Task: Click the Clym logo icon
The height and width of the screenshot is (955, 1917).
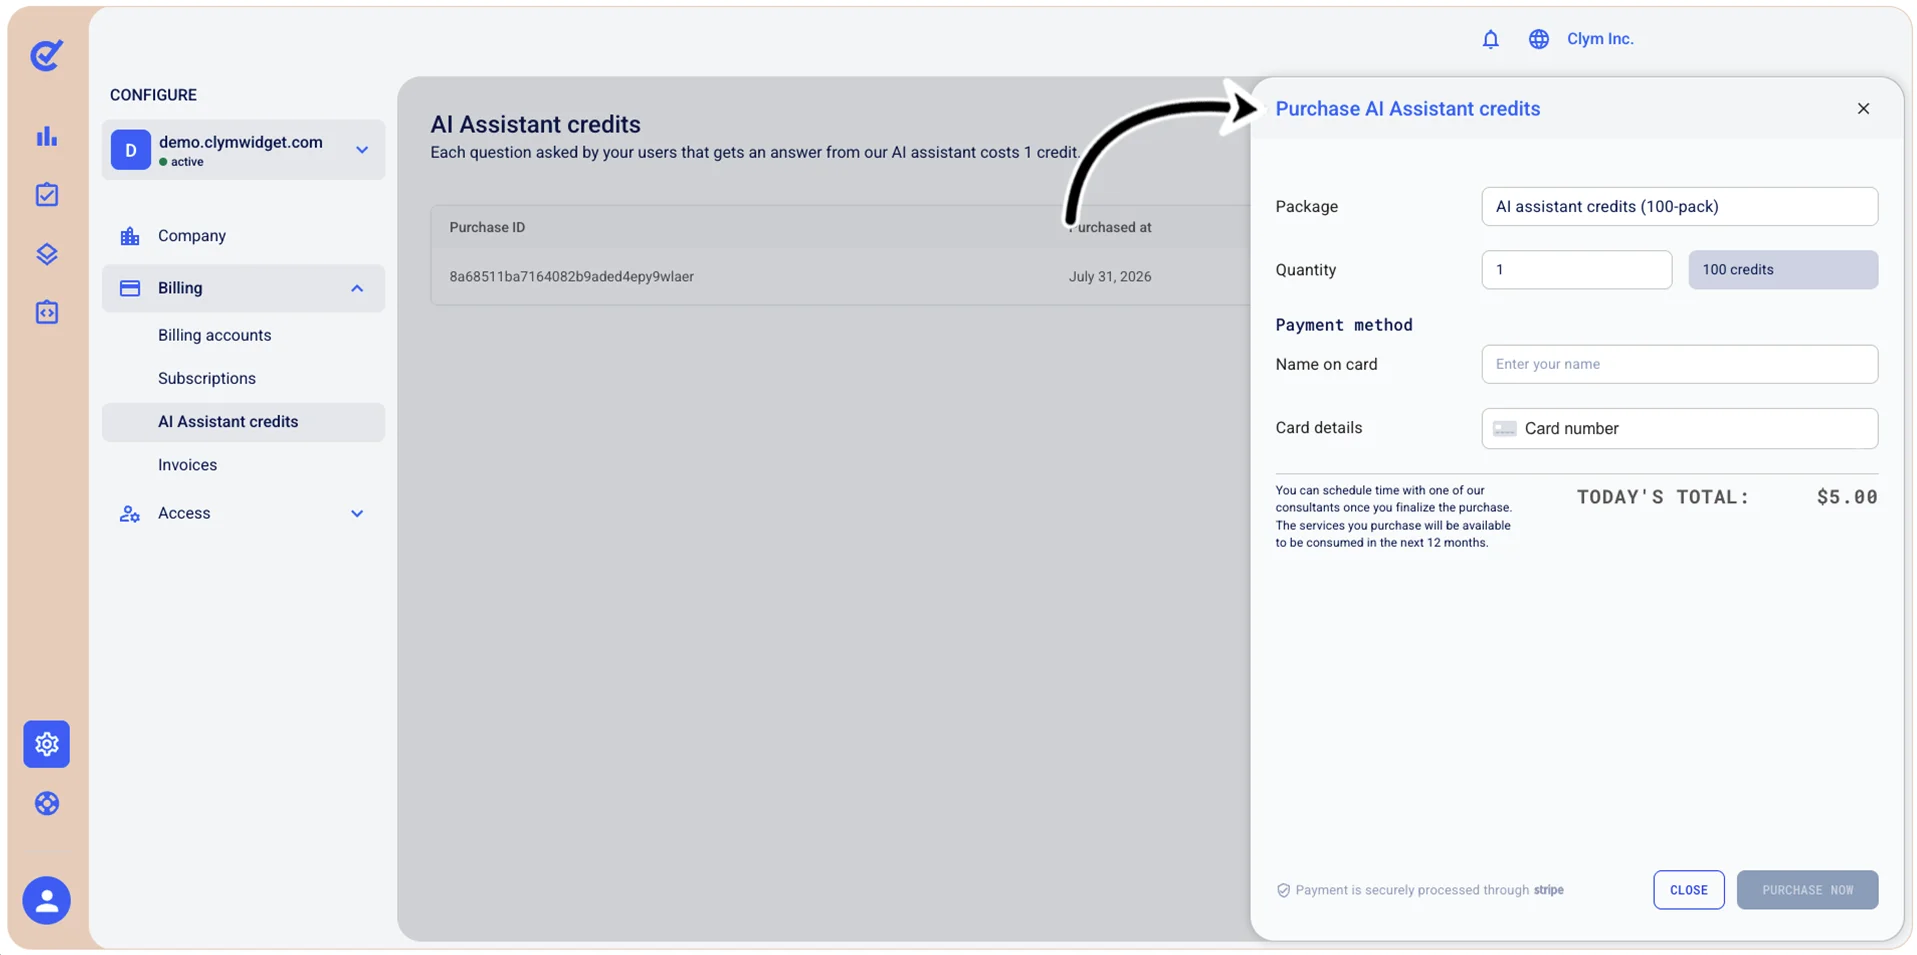Action: click(x=46, y=55)
